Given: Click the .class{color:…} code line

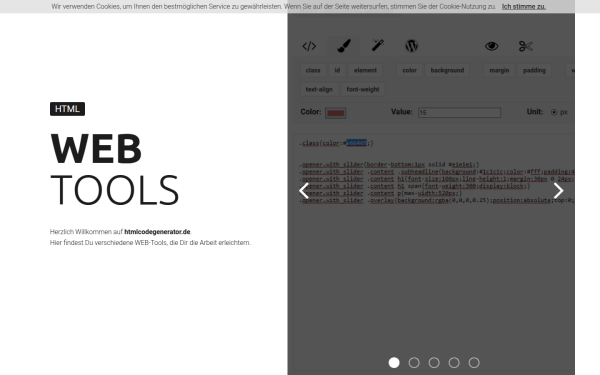Looking at the screenshot, I should [x=336, y=143].
